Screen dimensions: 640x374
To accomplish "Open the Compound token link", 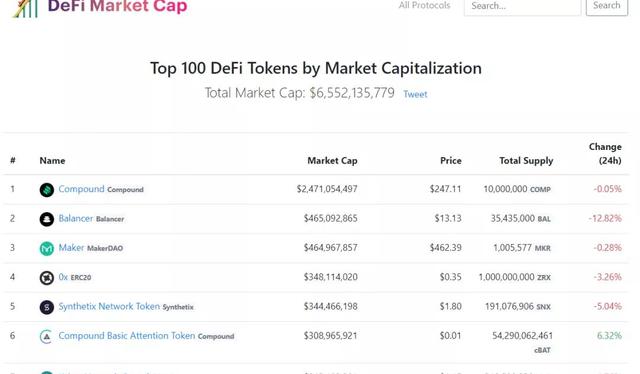I will (x=81, y=189).
